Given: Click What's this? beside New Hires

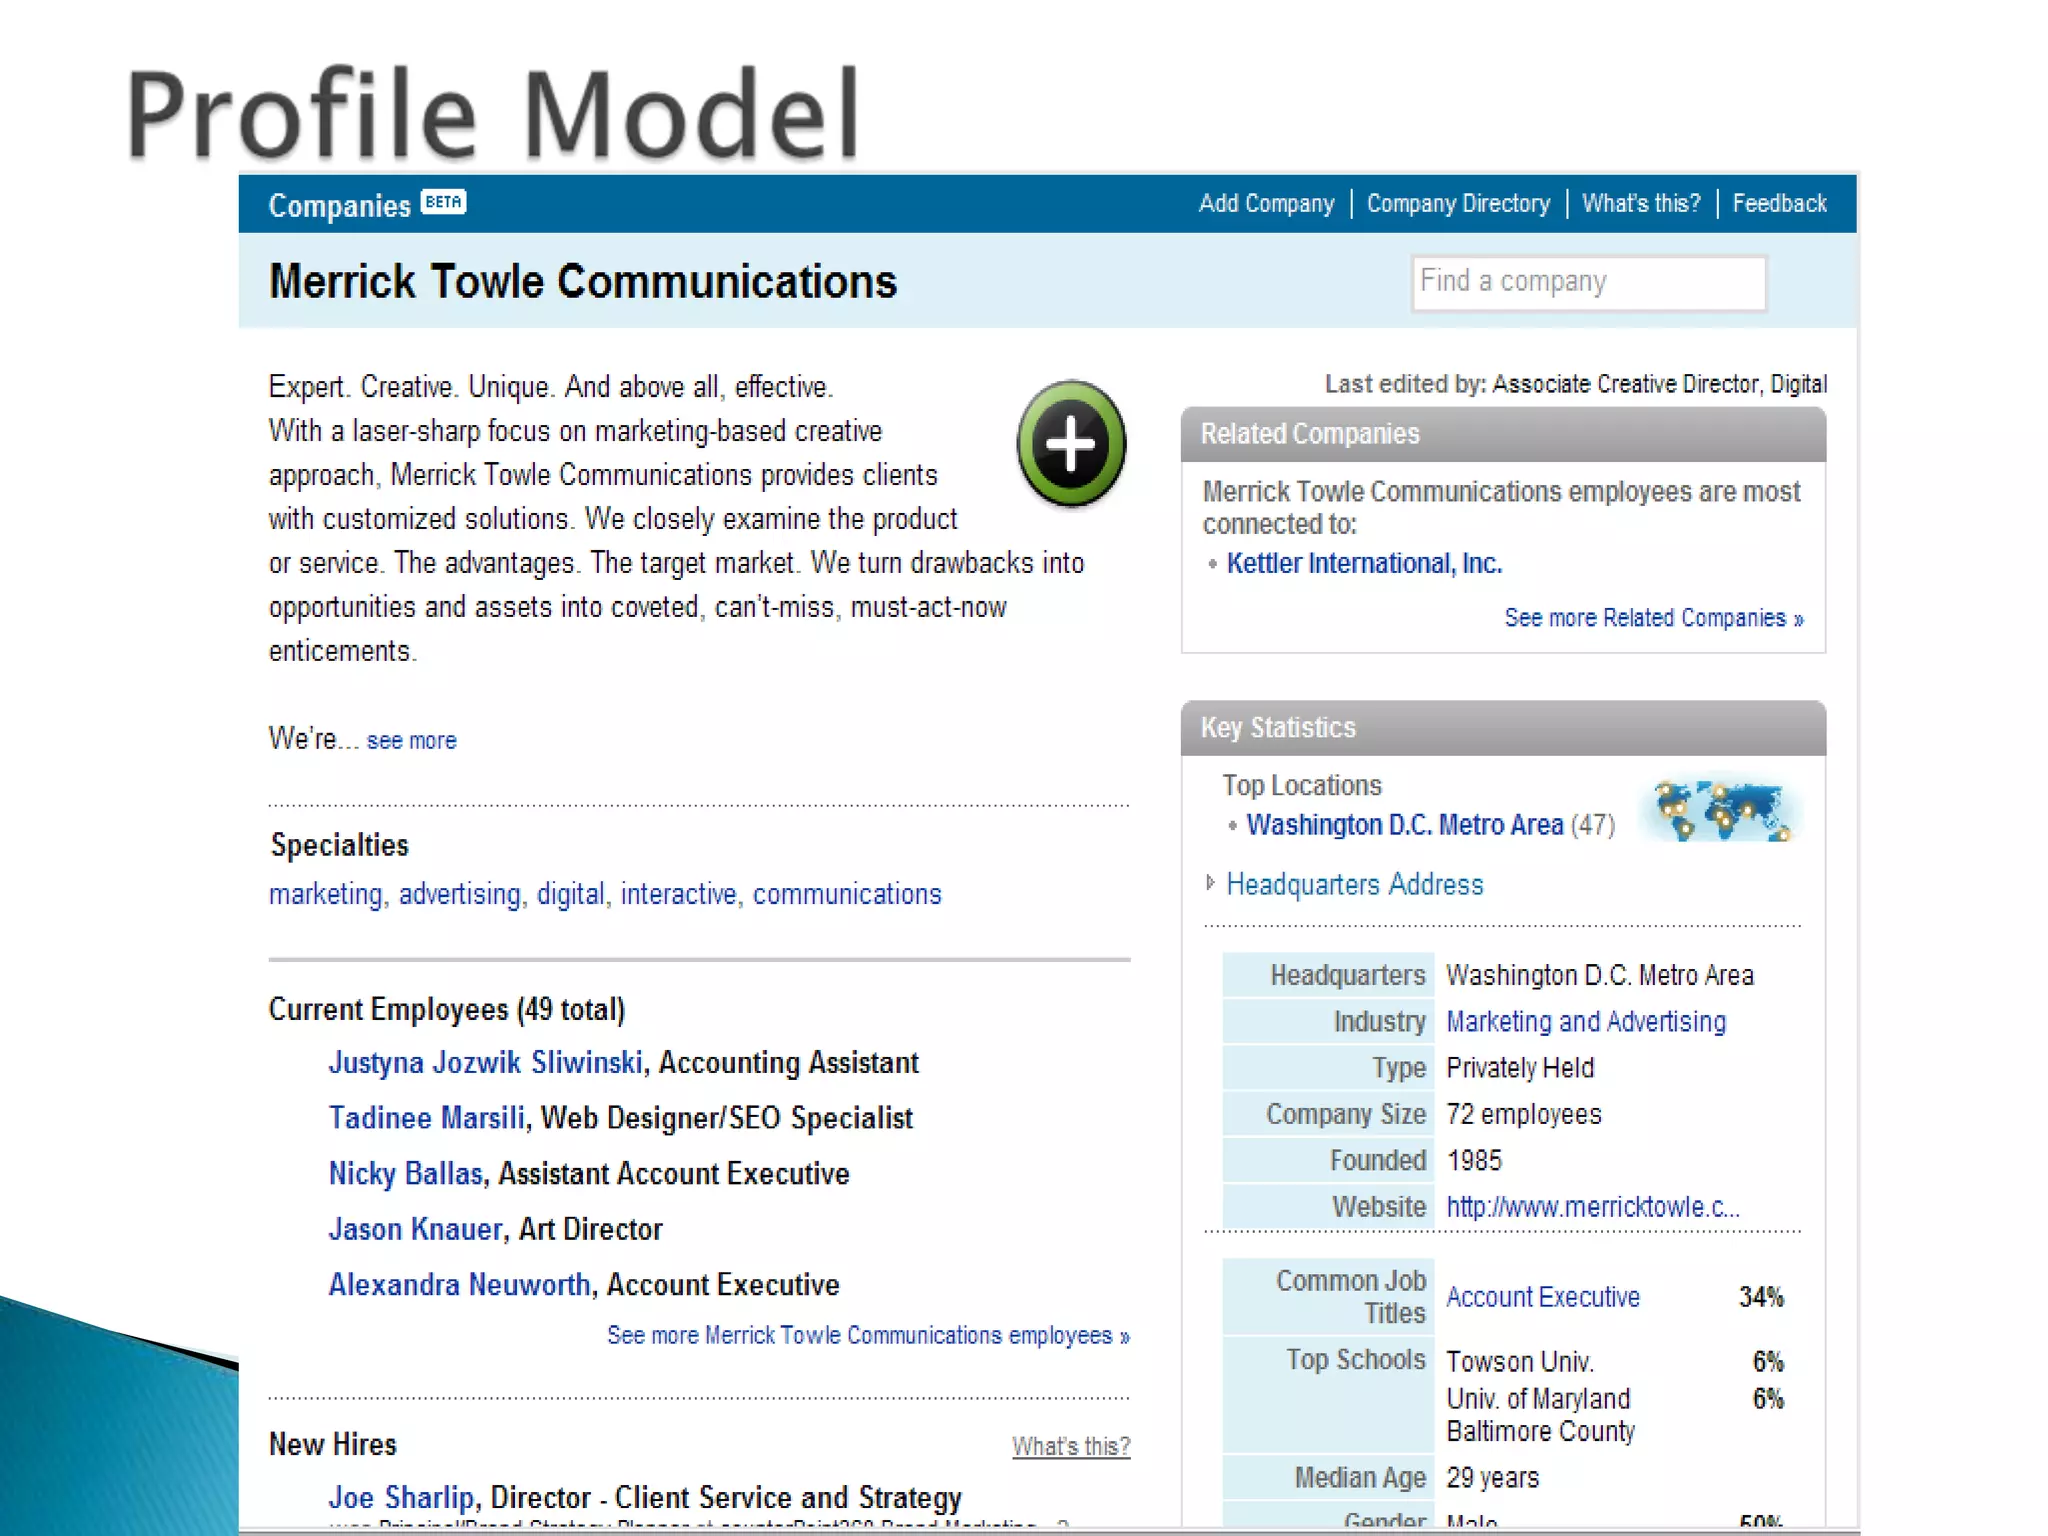Looking at the screenshot, I should pyautogui.click(x=1070, y=1446).
